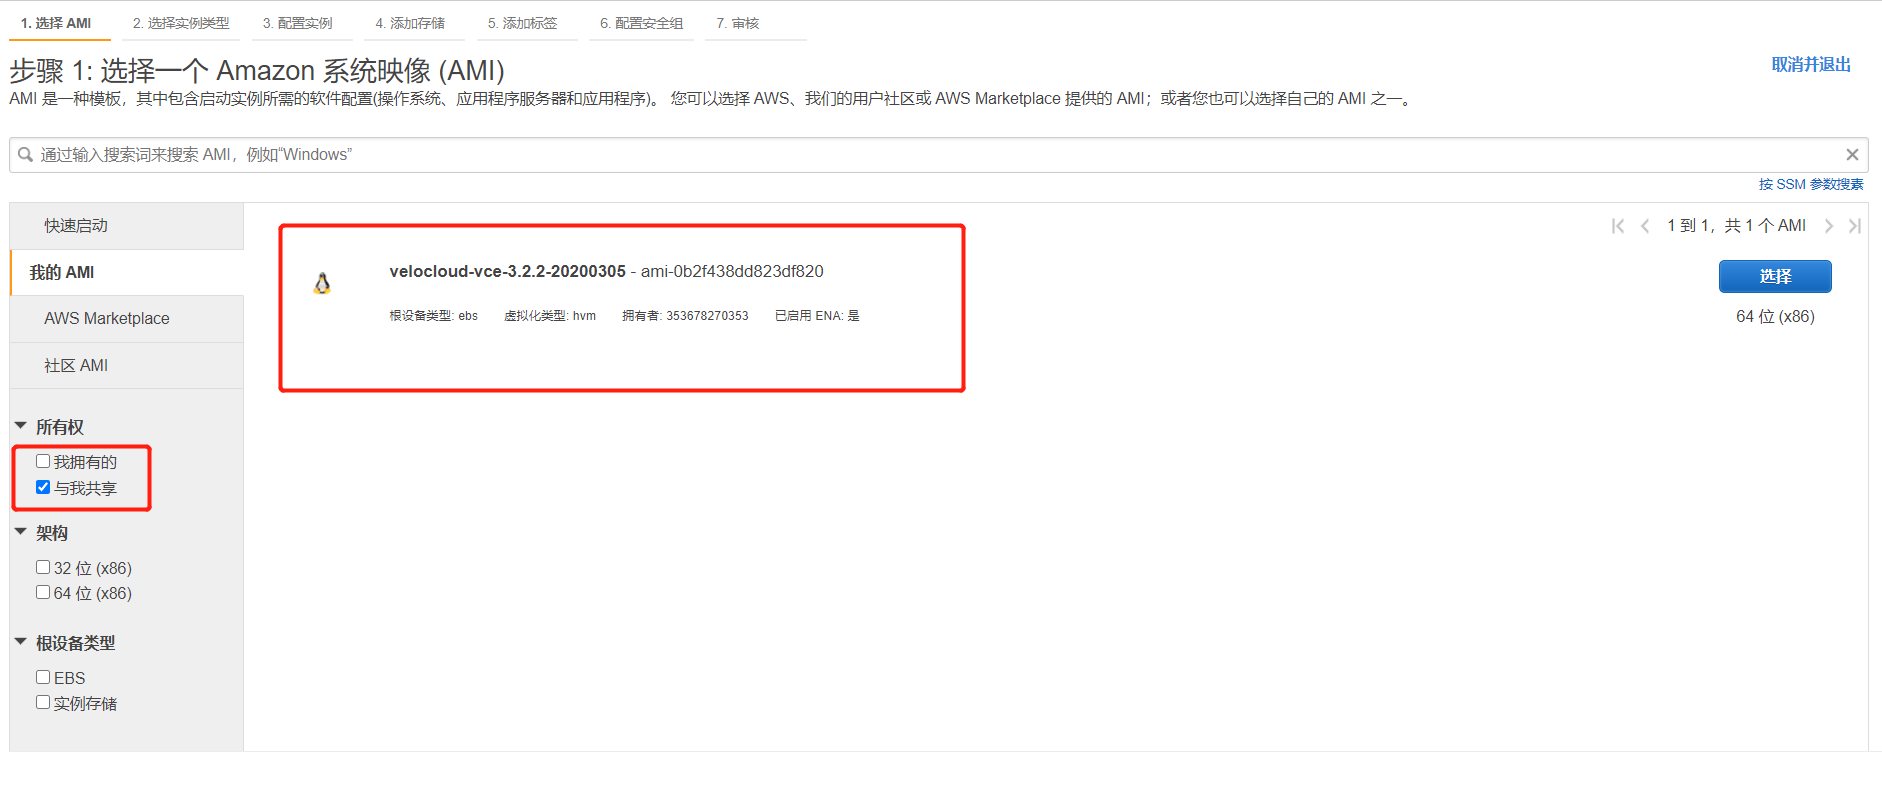1882x809 pixels.
Task: Click the 根设备类型: ebs detail text
Action: click(x=433, y=316)
